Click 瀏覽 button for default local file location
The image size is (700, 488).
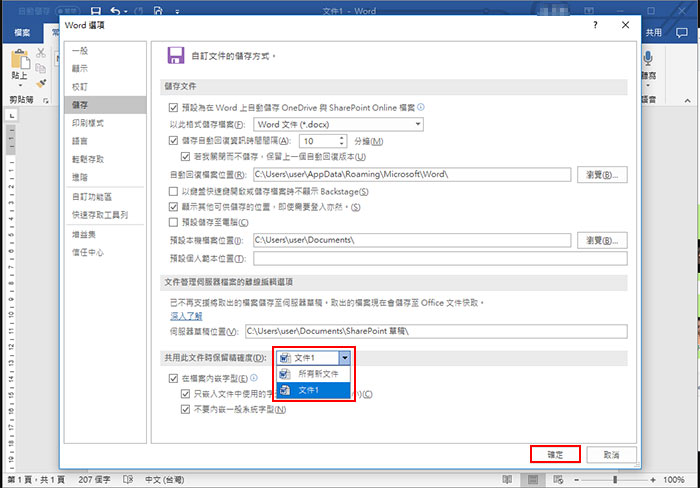(602, 240)
